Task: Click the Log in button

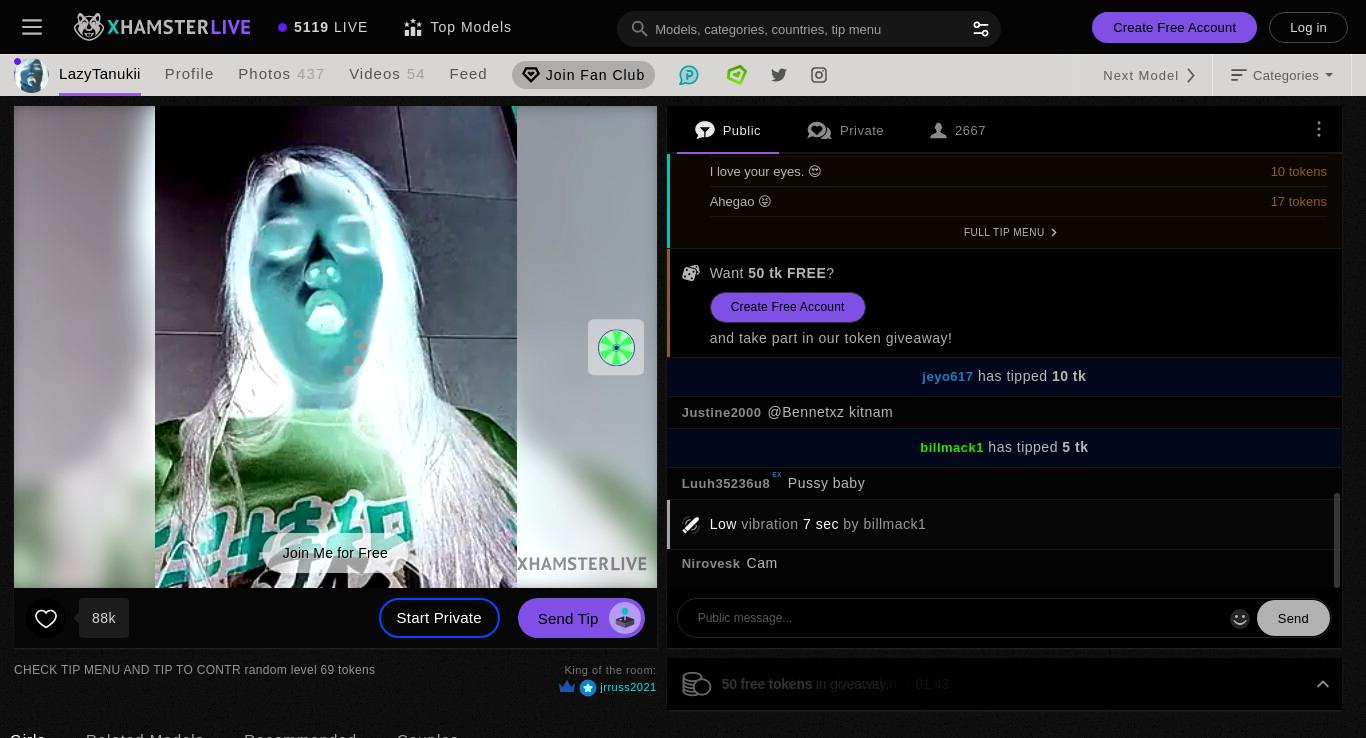Action: click(x=1308, y=27)
